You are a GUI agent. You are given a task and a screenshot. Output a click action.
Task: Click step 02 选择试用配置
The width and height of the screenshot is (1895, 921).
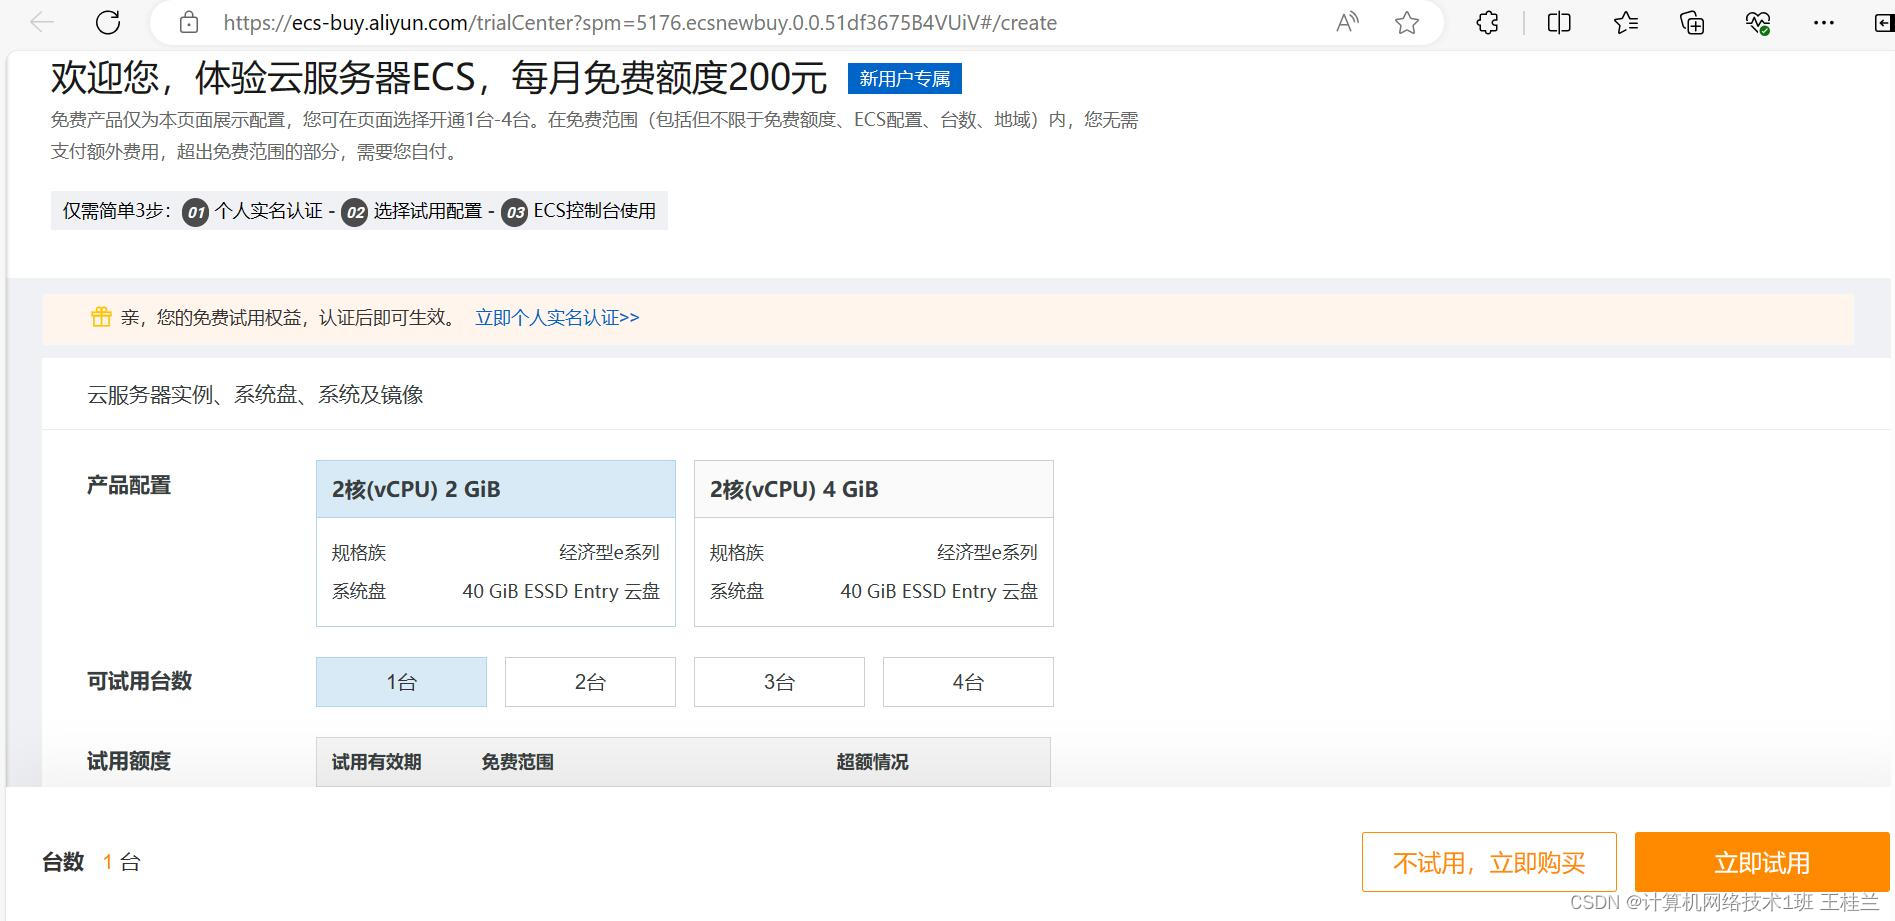[x=412, y=211]
